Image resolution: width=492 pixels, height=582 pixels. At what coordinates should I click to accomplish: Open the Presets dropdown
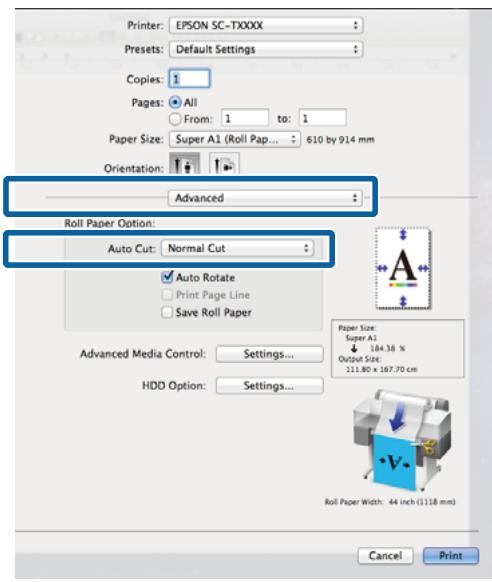coord(266,49)
